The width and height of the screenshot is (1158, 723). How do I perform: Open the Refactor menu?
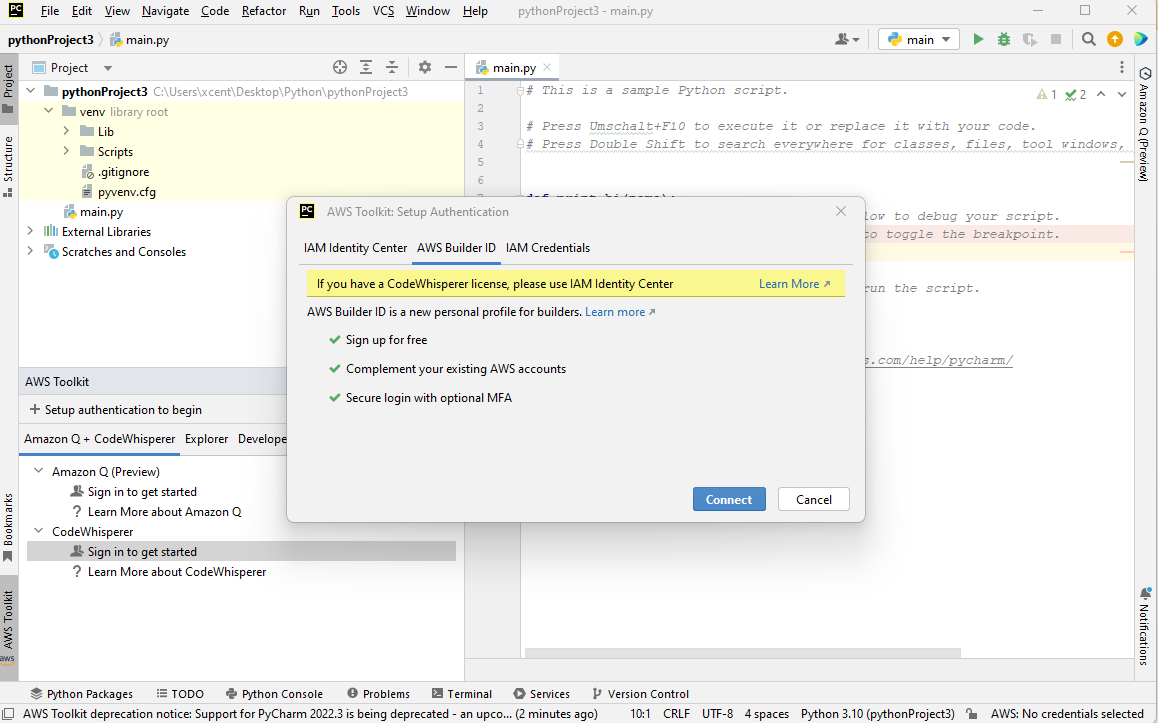(x=264, y=11)
